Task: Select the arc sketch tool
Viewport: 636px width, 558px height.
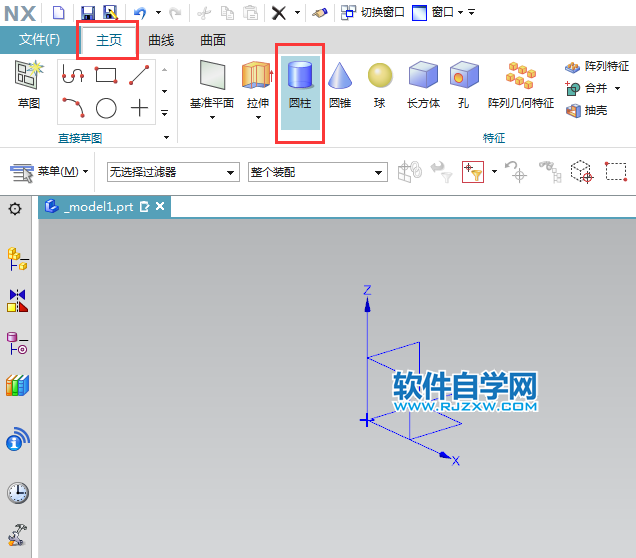Action: [x=73, y=108]
